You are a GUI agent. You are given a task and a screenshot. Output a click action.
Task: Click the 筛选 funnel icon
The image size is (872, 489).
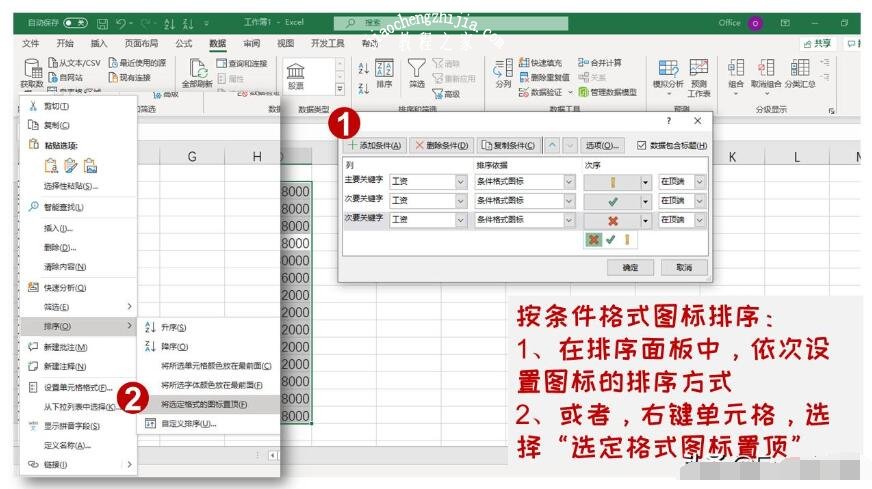coord(417,68)
